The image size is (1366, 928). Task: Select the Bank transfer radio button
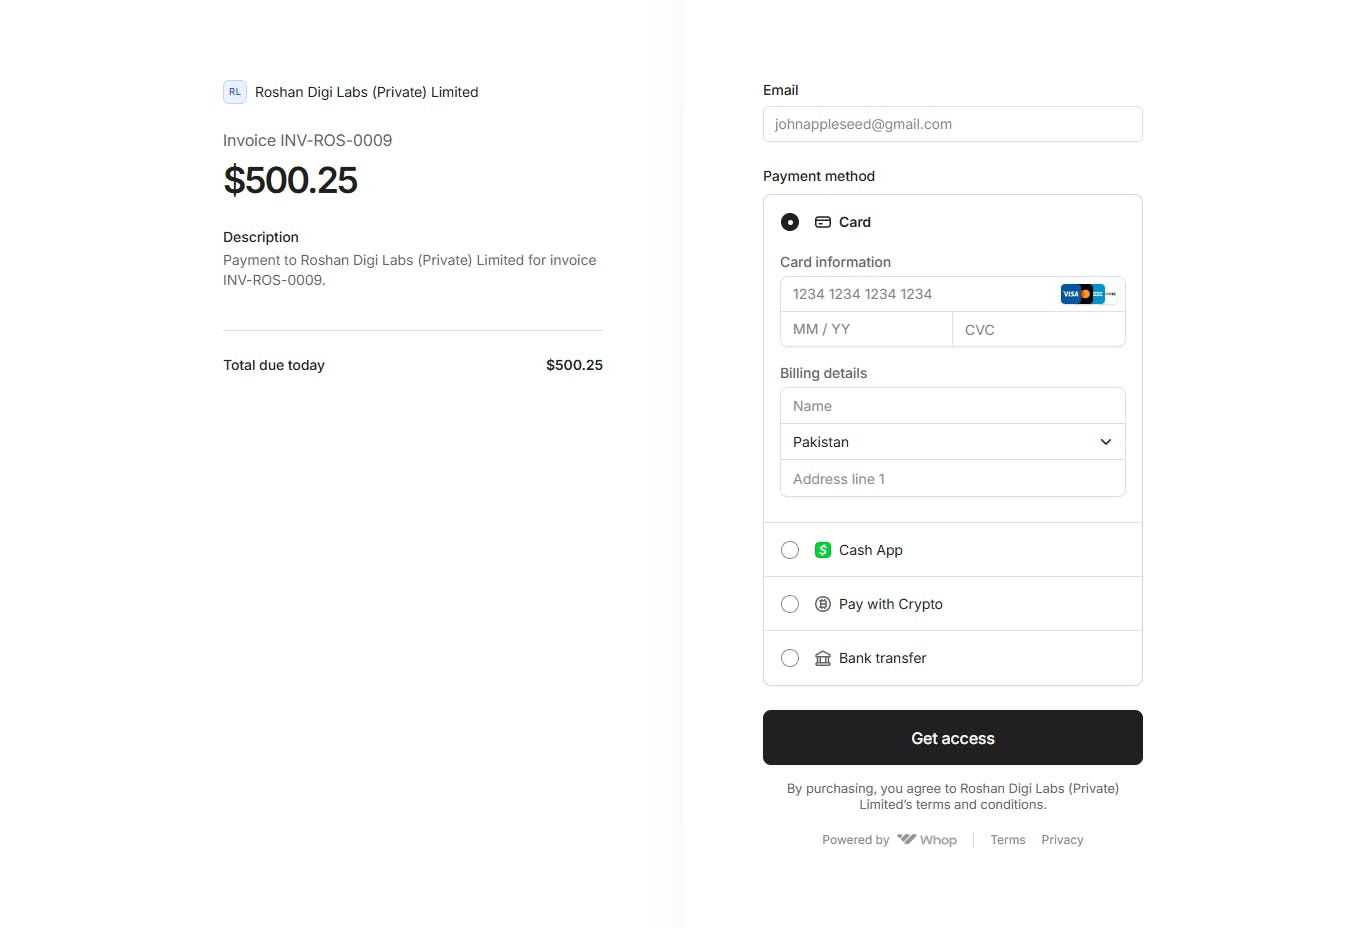(790, 658)
